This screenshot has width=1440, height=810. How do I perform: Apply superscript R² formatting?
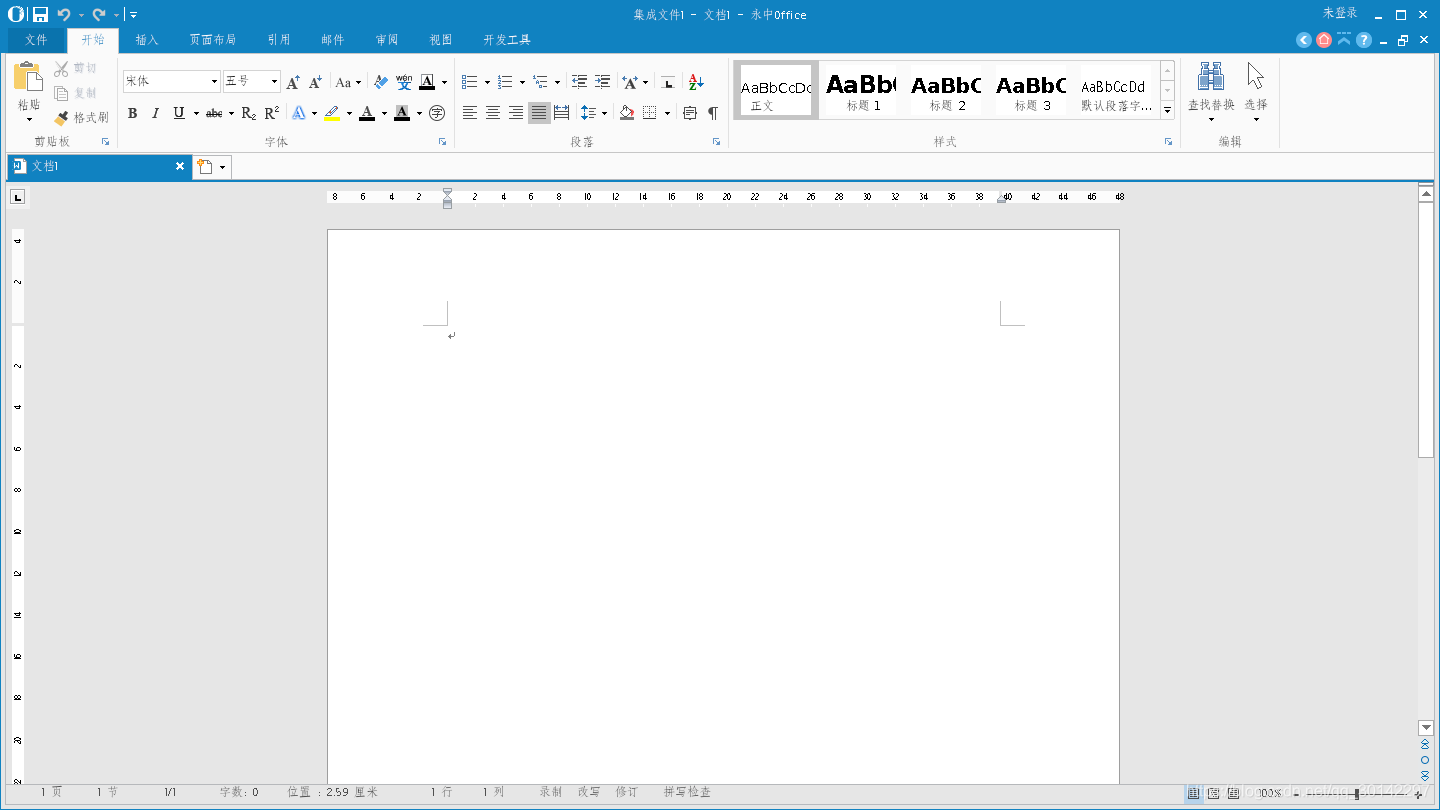click(271, 113)
